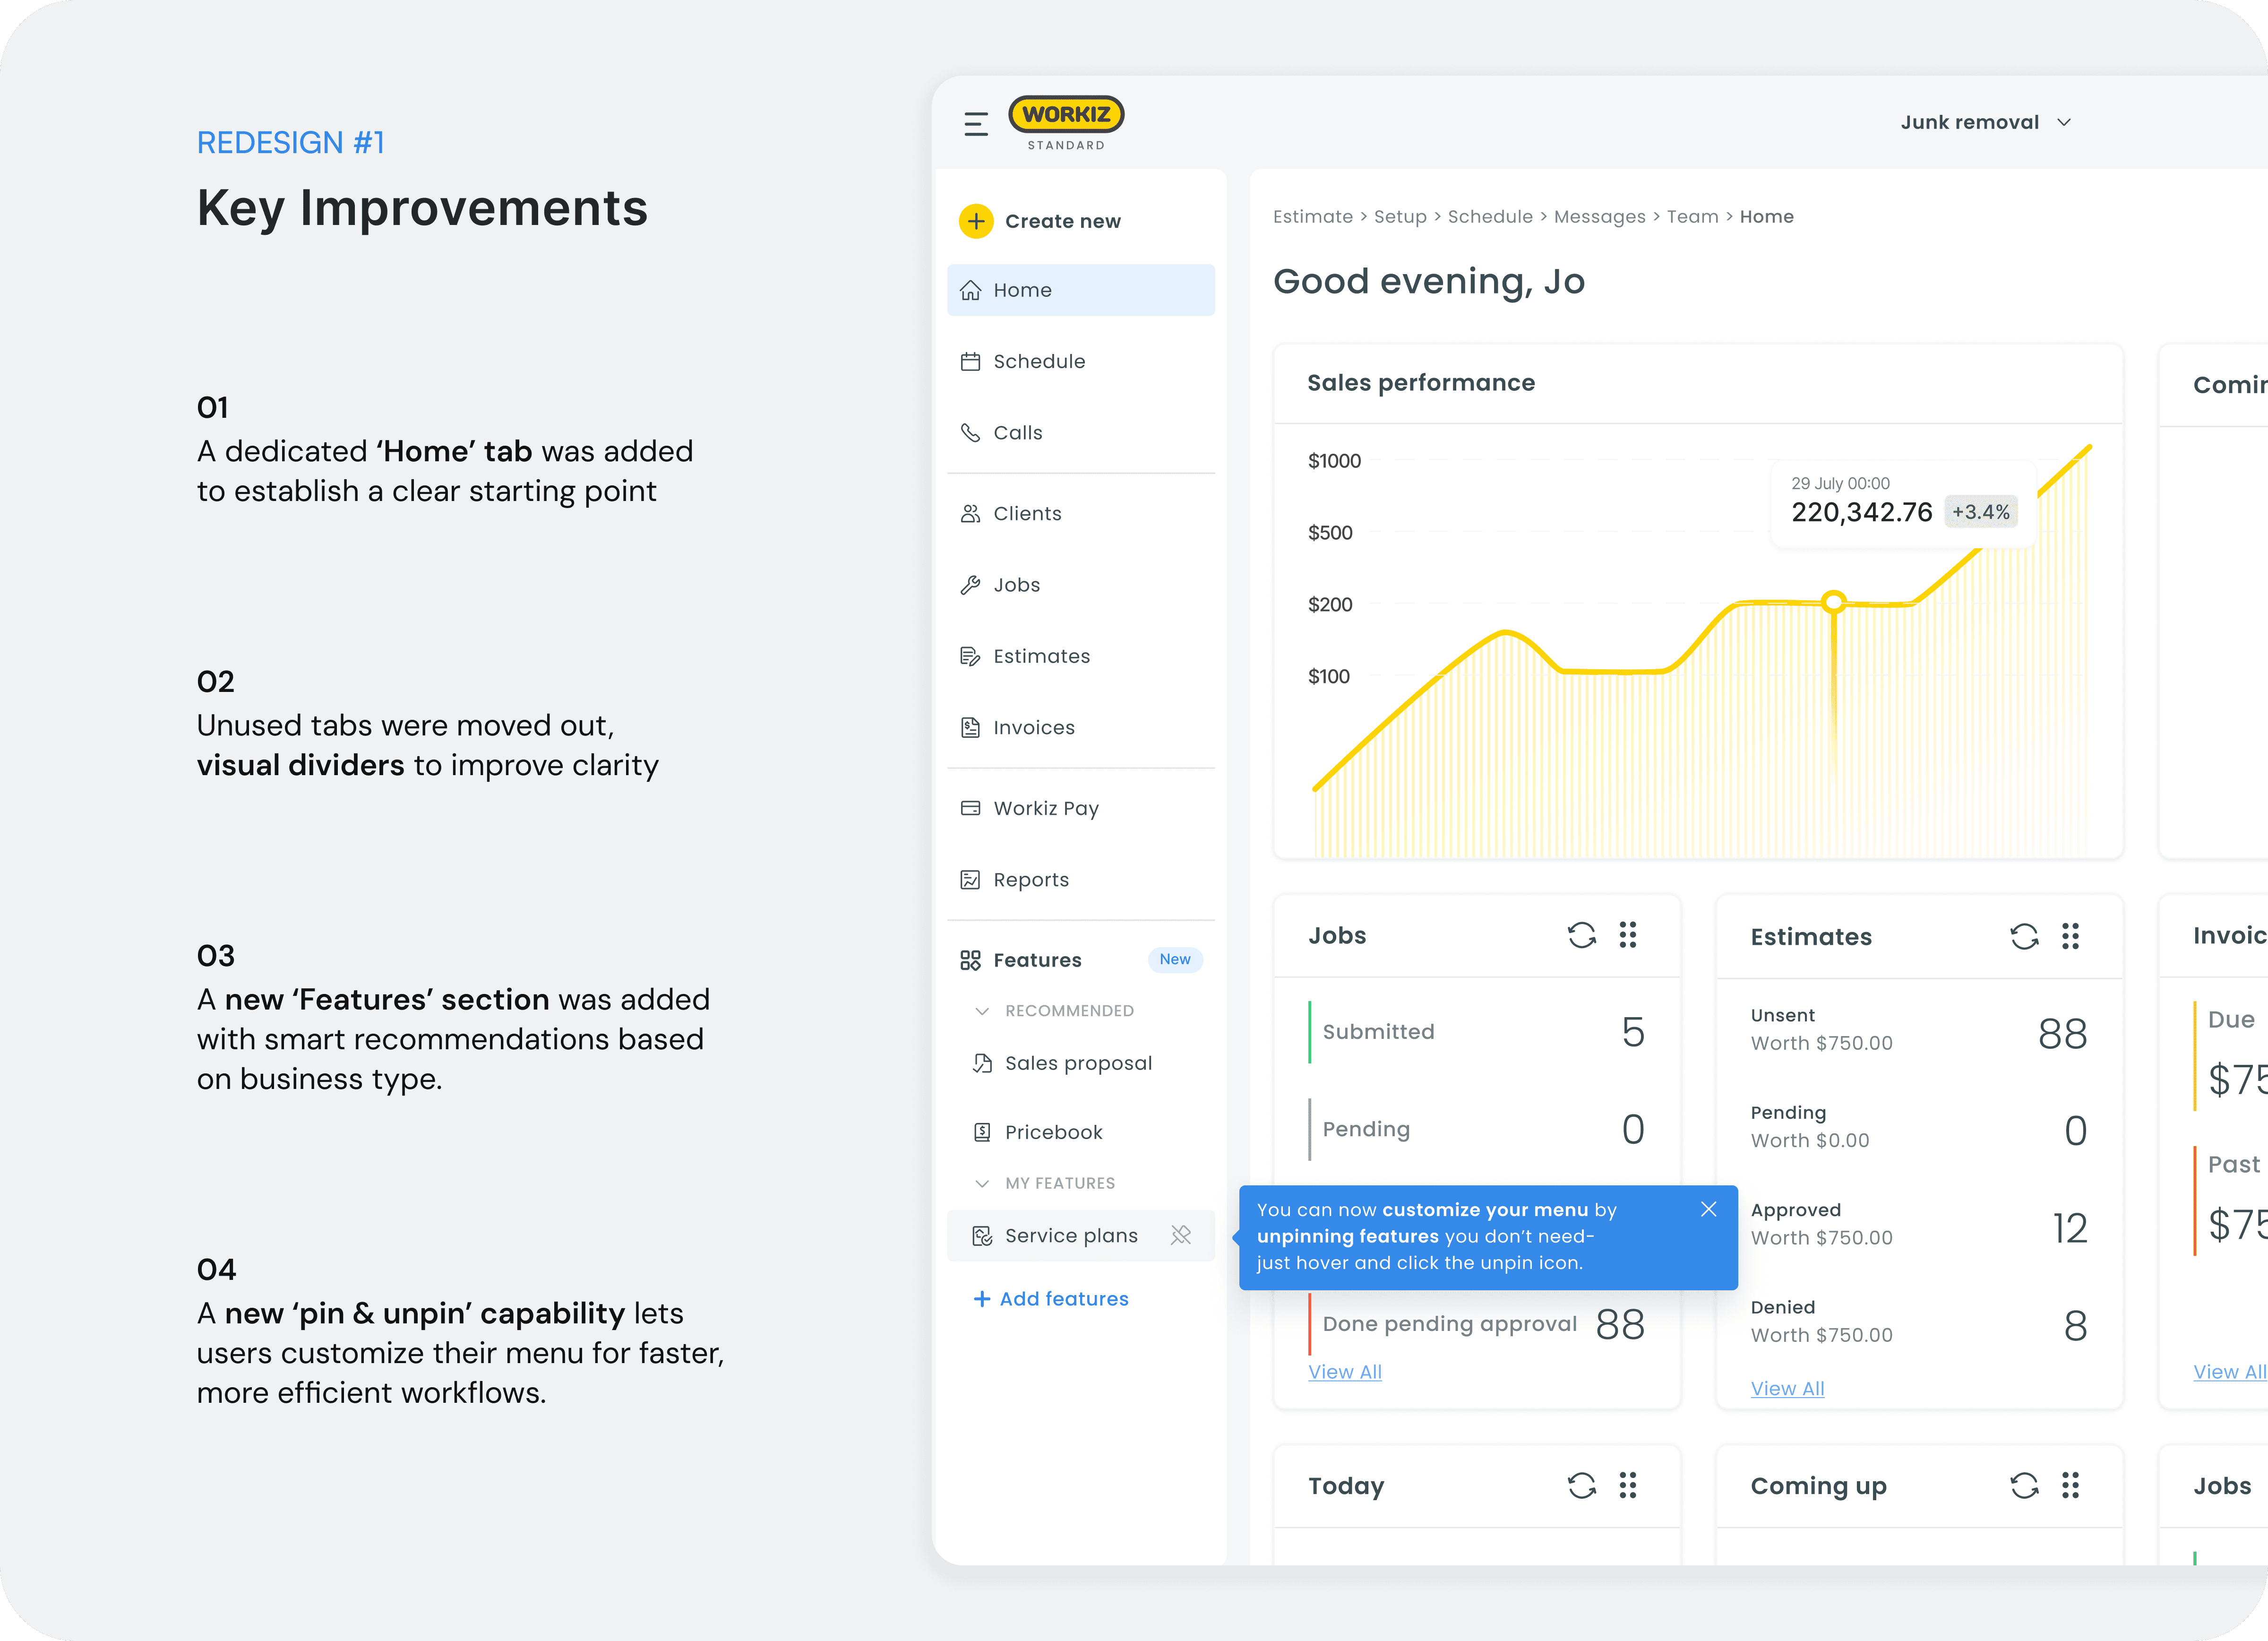
Task: Unpin the Service plans feature
Action: point(1181,1235)
